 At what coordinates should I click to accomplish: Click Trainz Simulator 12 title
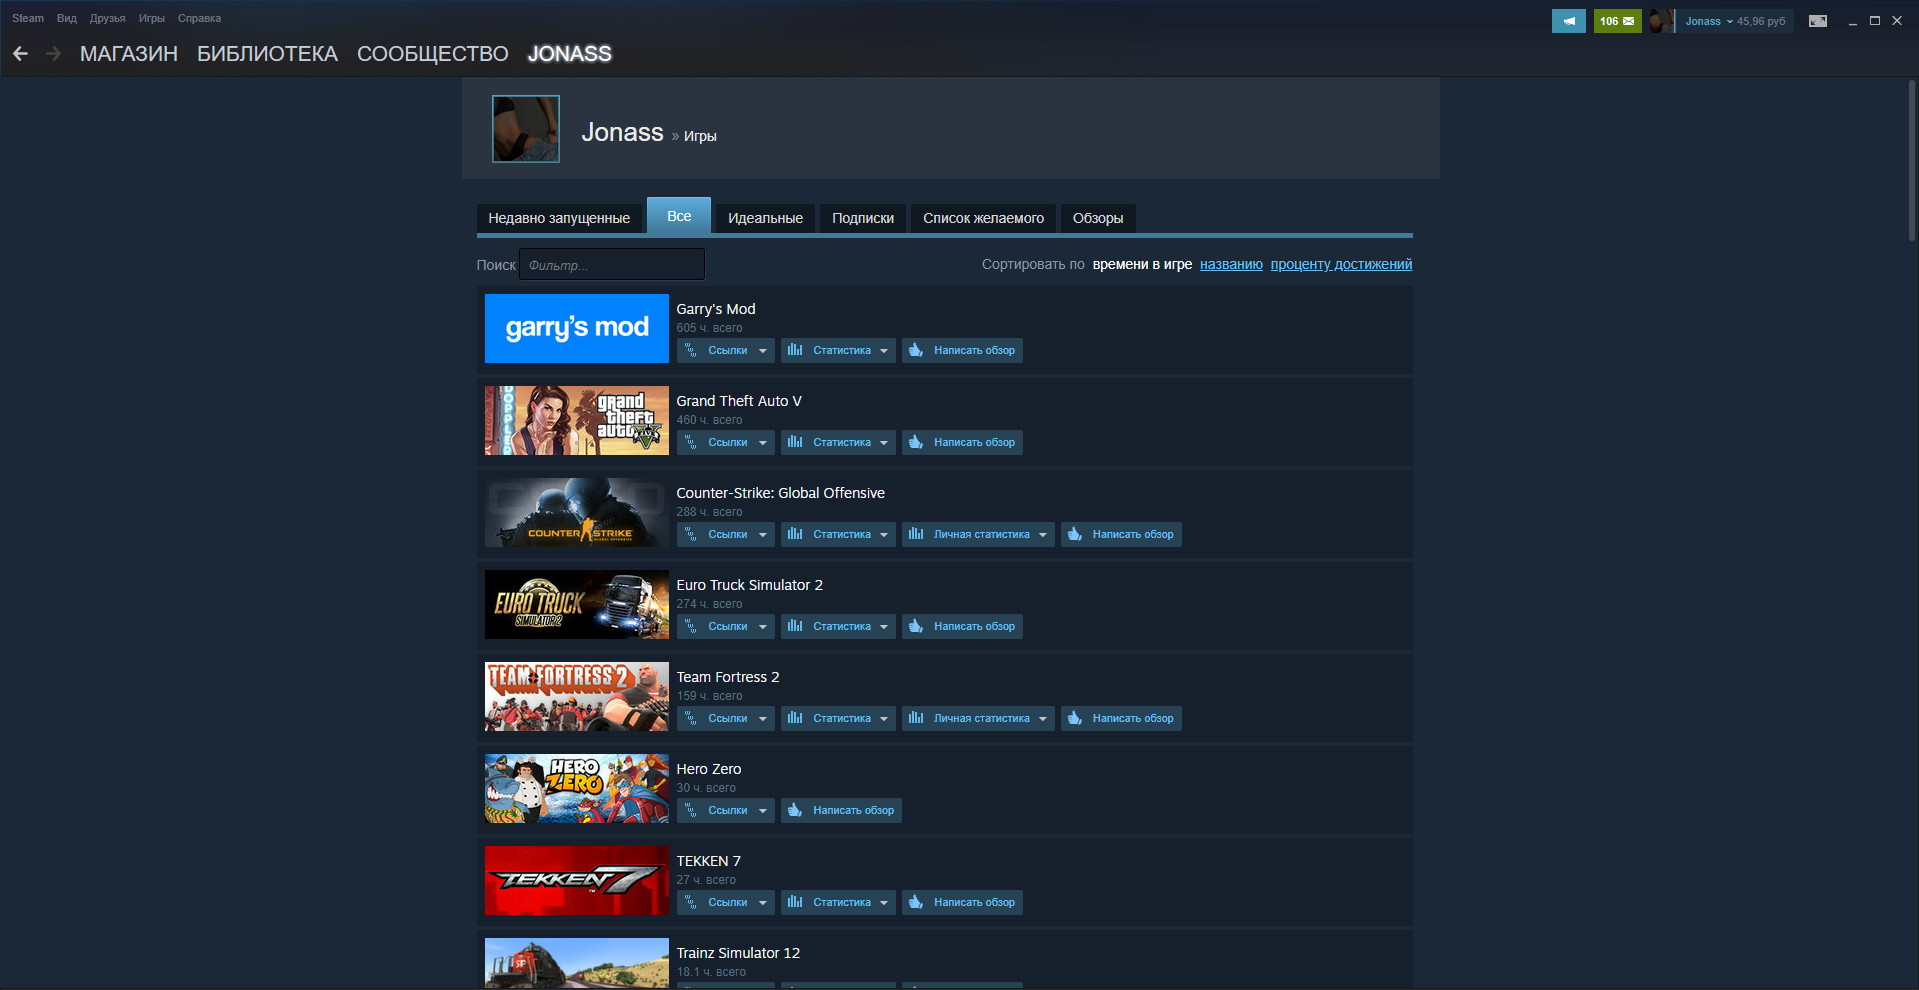pos(738,953)
